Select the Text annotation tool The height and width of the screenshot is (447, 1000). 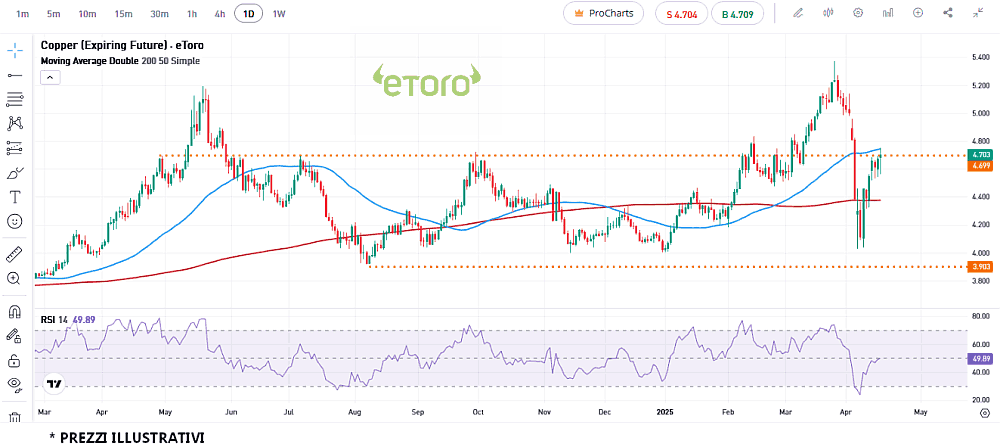(x=15, y=196)
